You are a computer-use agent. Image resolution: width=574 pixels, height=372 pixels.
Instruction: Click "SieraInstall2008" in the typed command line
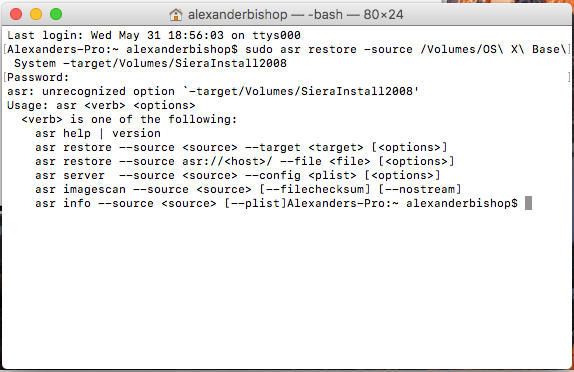click(231, 63)
